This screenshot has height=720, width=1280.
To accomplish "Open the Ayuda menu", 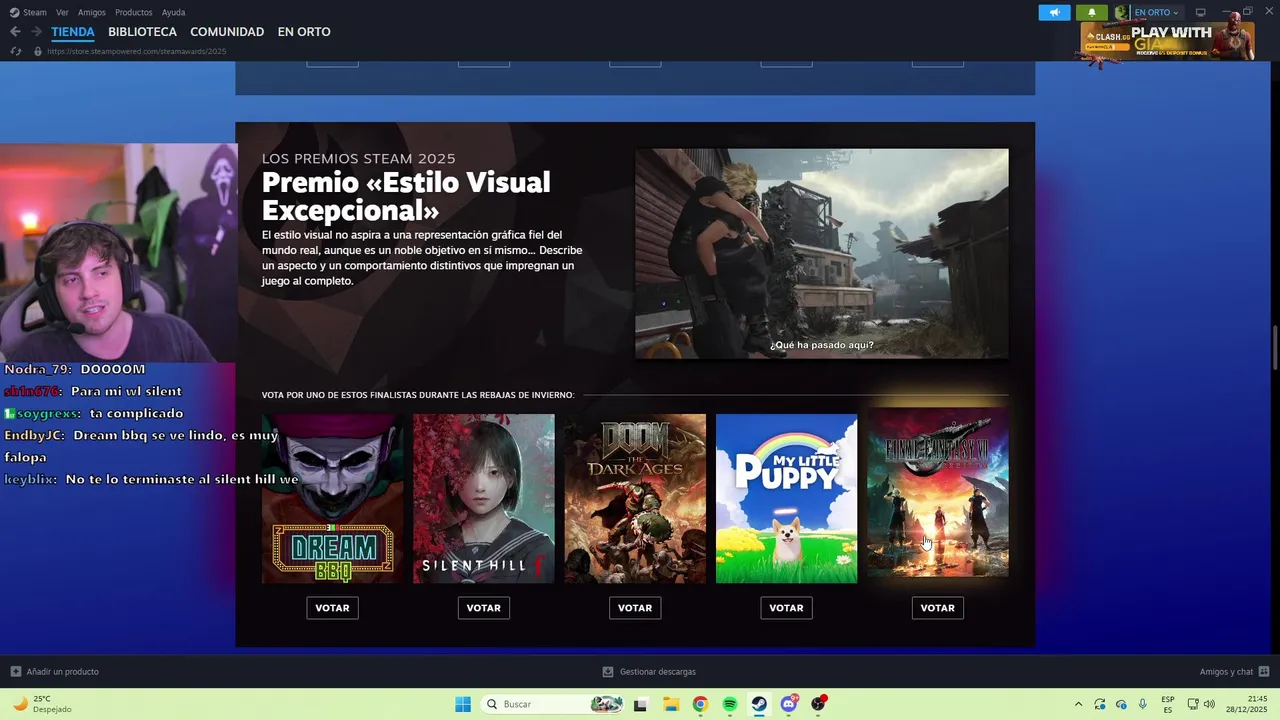I will click(x=173, y=12).
